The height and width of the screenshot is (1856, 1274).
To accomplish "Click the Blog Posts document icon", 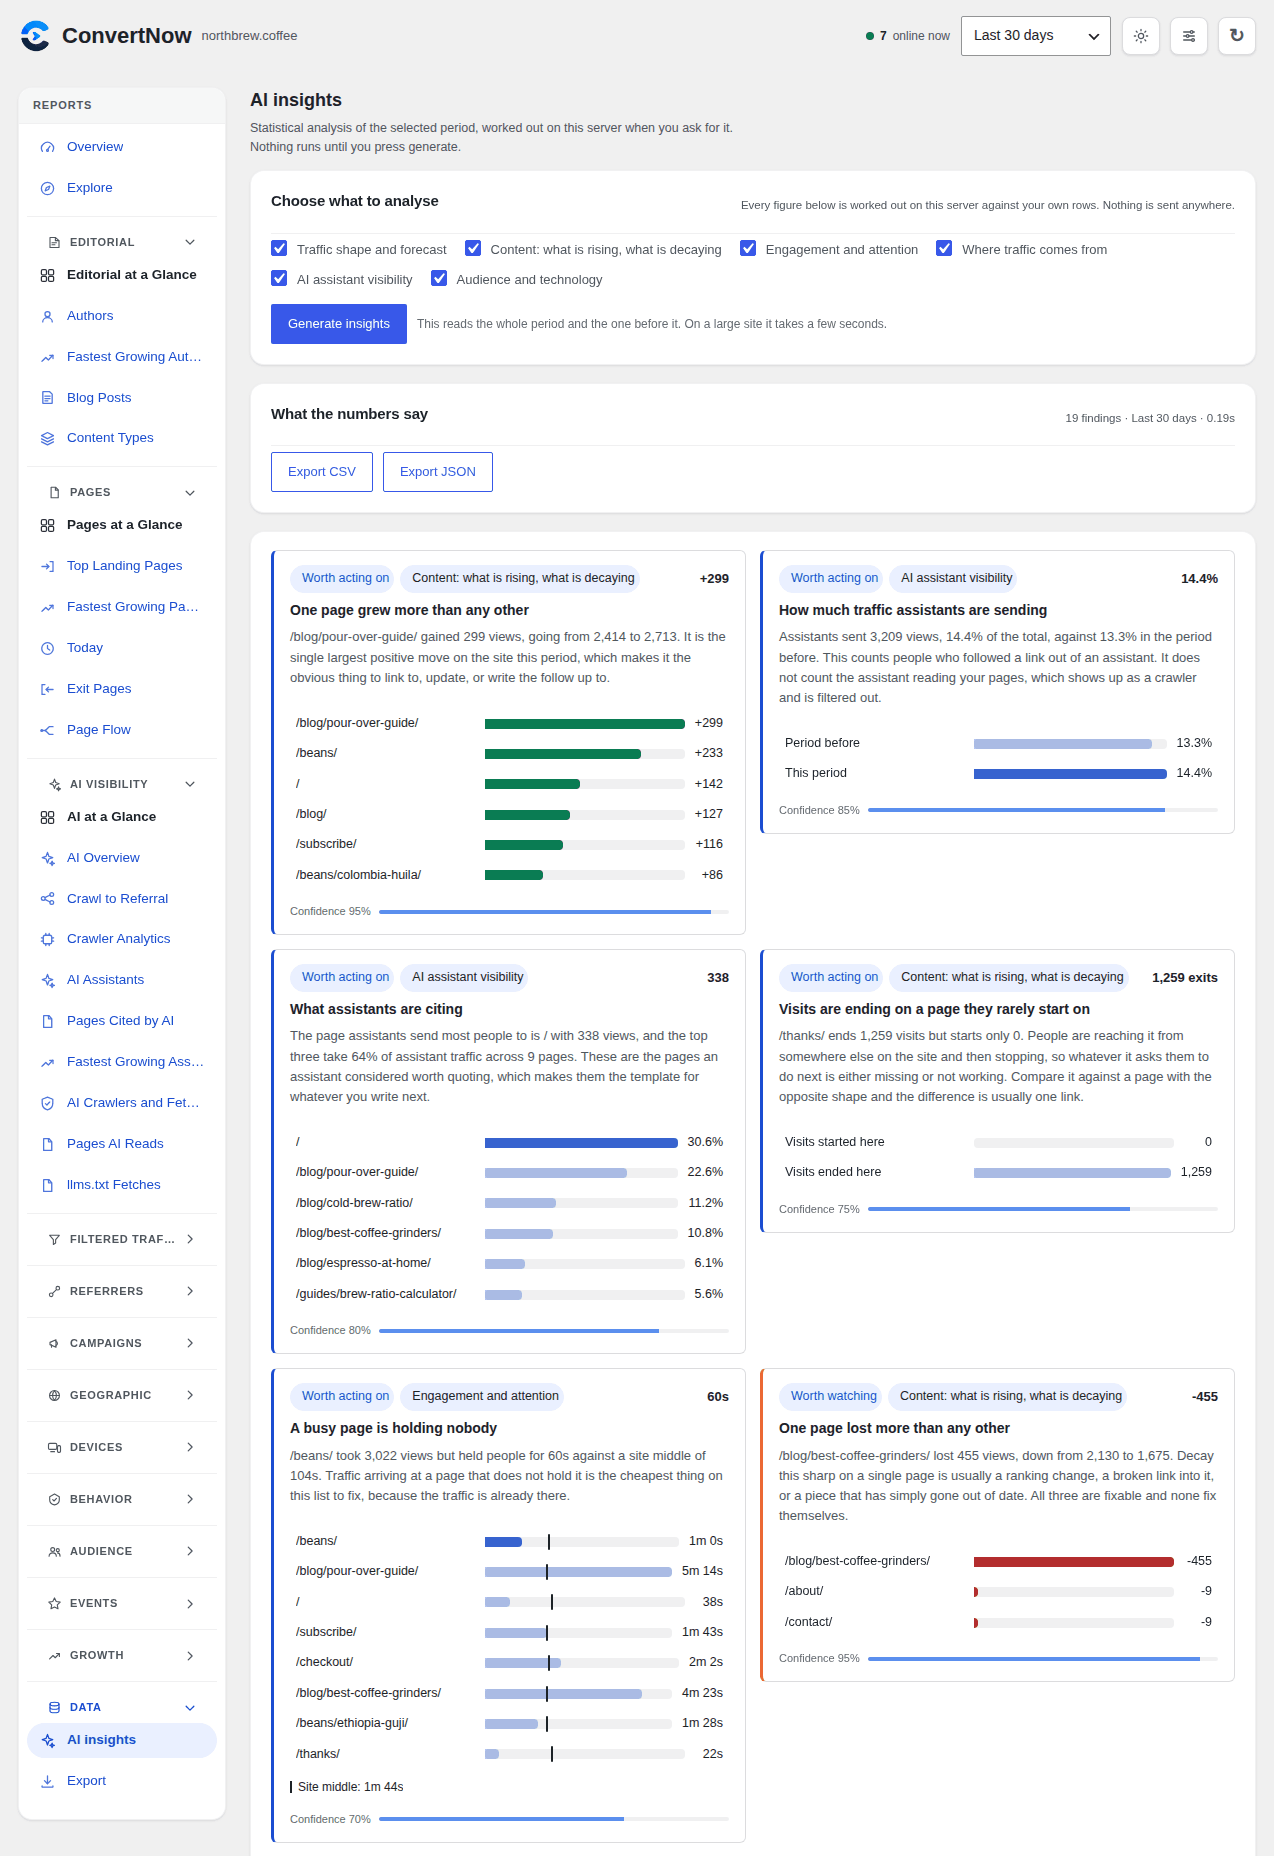I will (x=47, y=398).
